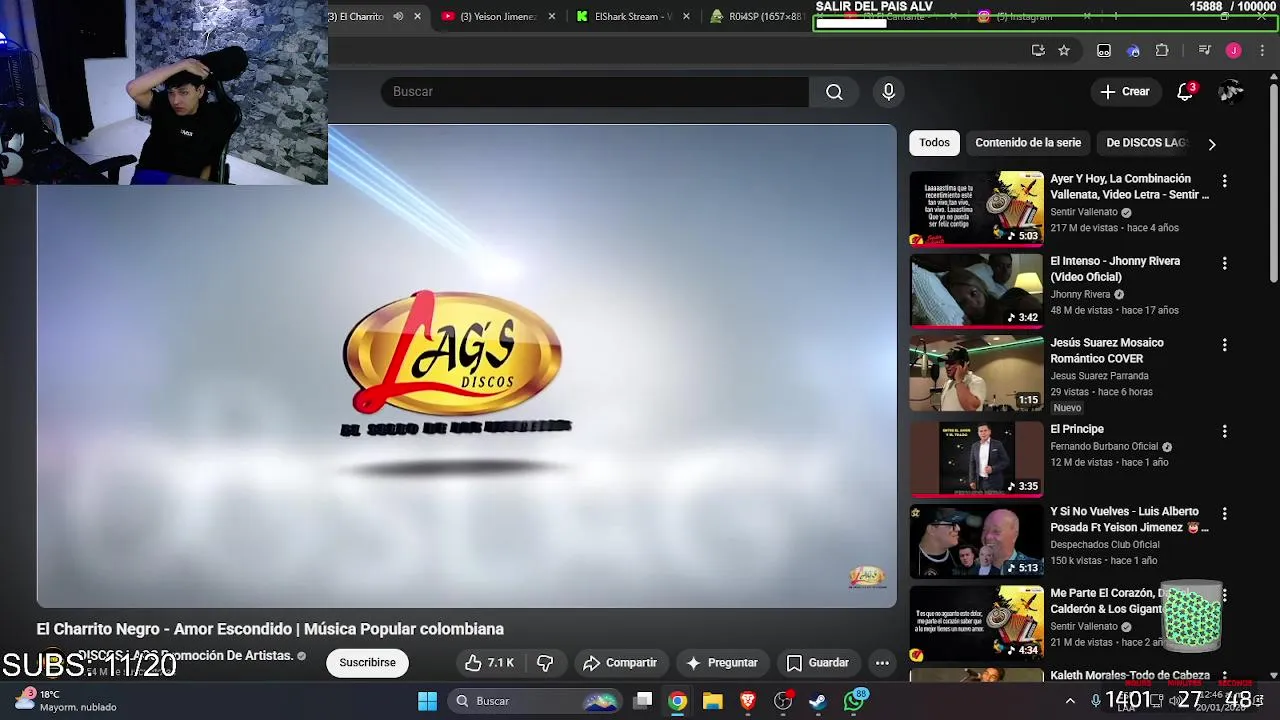Click DISCOS LAG'S channel name
1280x720 pixels.
click(x=185, y=656)
